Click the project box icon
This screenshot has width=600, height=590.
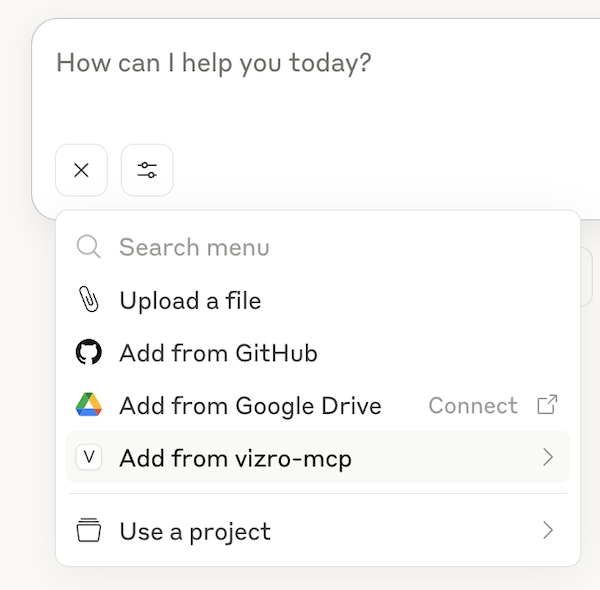[89, 531]
